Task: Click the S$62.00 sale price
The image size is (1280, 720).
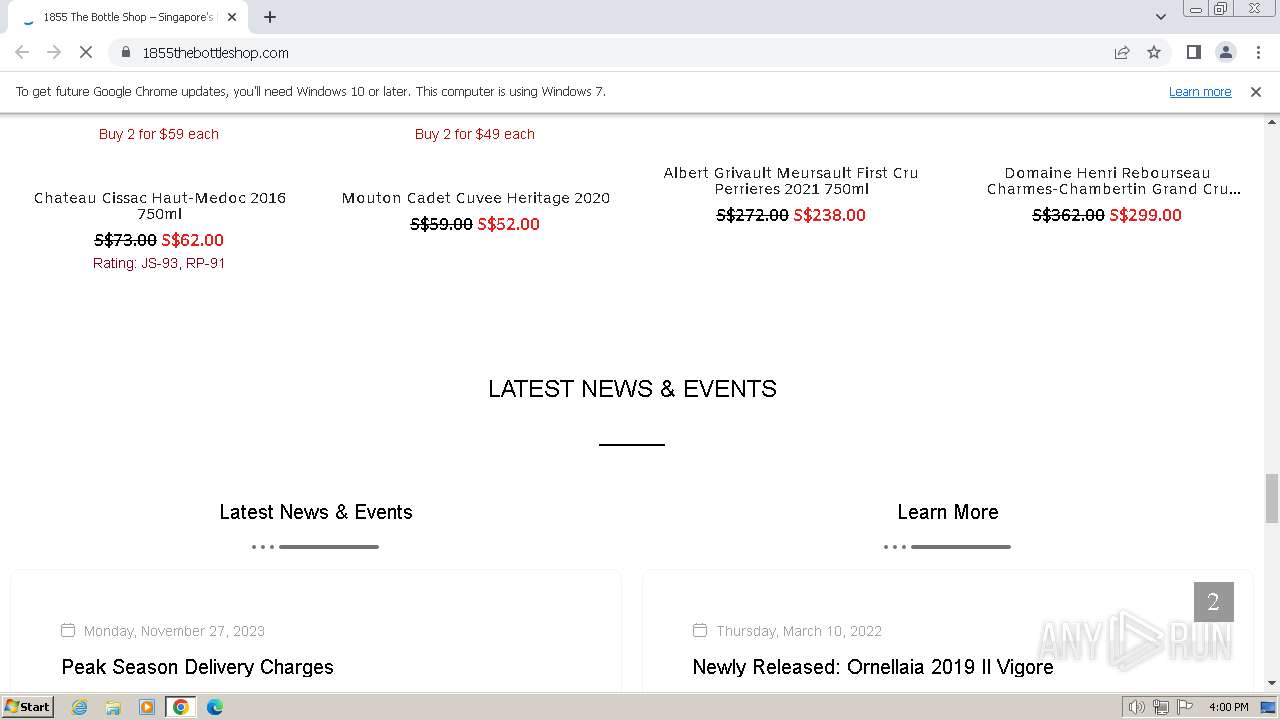Action: [193, 240]
